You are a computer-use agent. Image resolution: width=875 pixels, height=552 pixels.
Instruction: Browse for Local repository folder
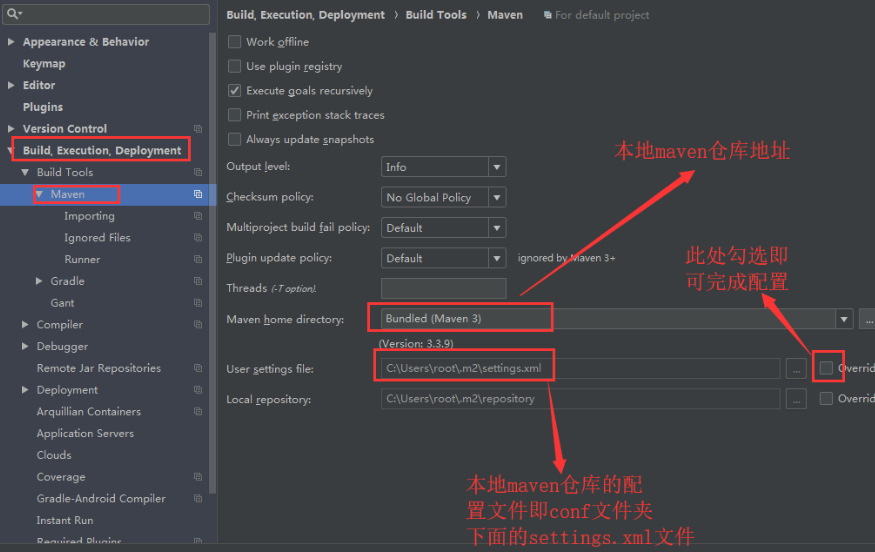pos(796,399)
